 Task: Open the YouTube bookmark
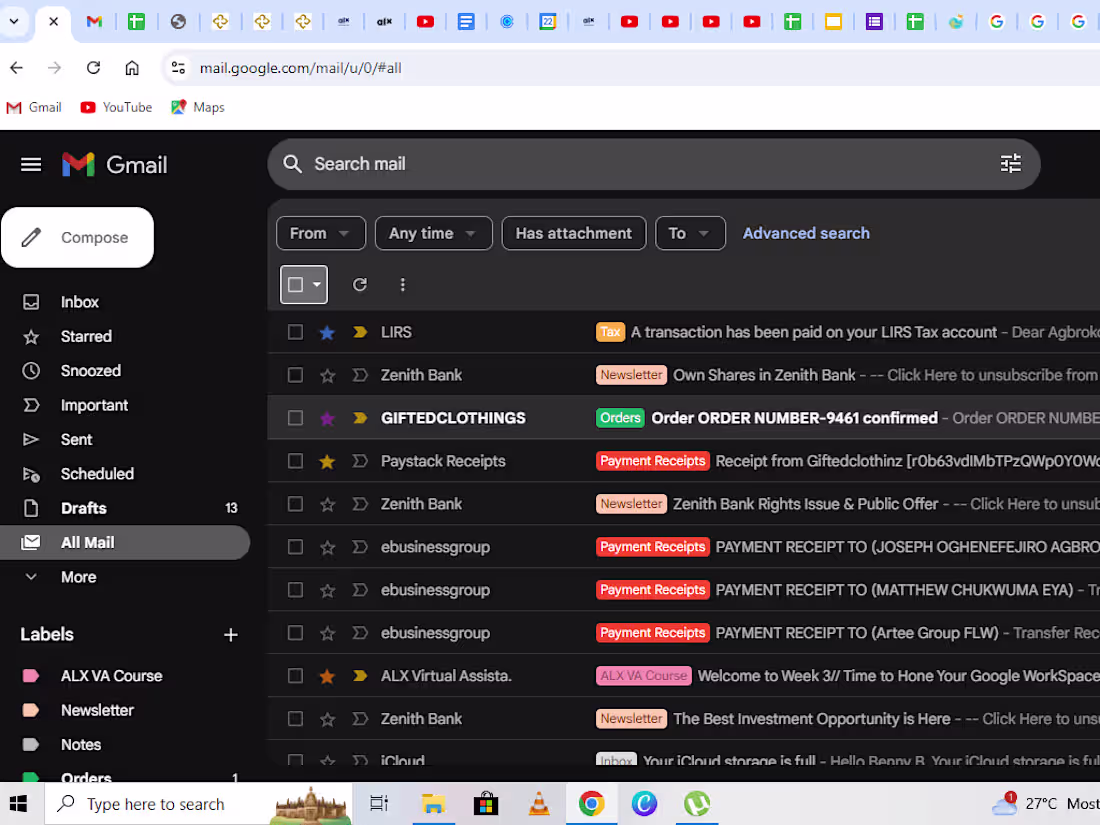pos(116,107)
